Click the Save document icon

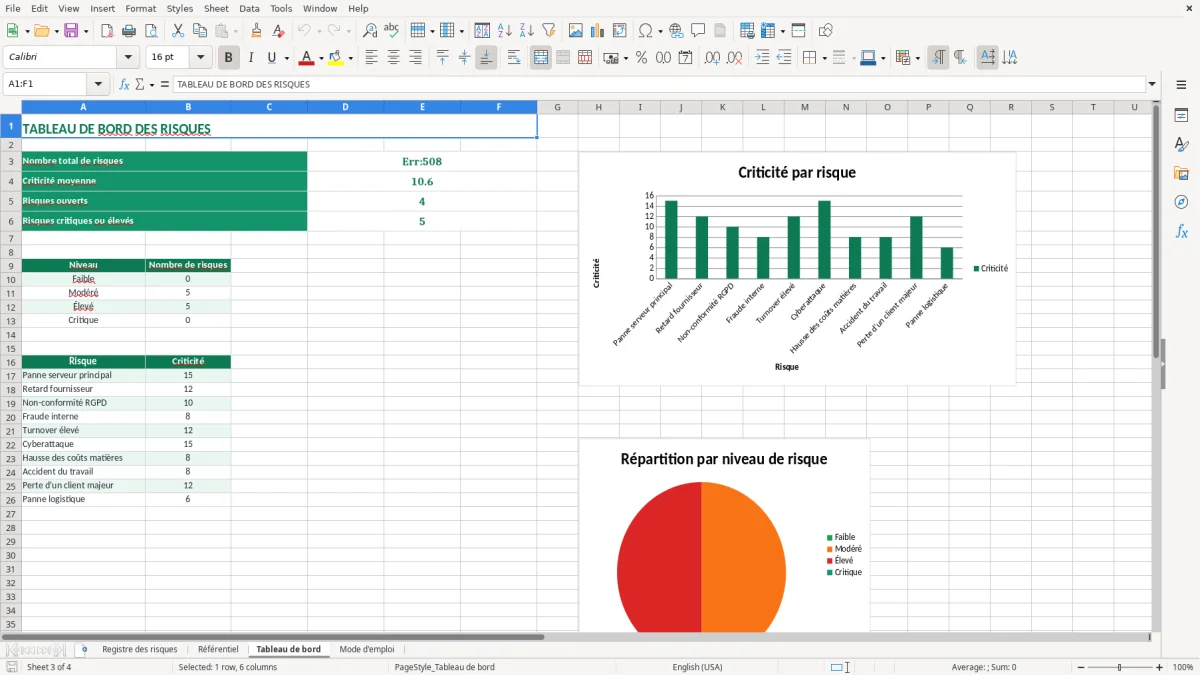[71, 31]
